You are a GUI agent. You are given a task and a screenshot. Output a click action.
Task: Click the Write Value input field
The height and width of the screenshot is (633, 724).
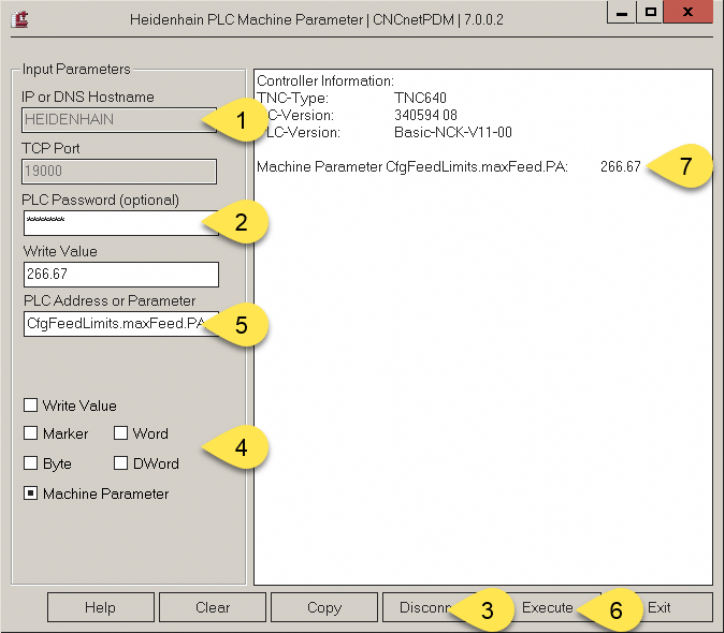[121, 275]
